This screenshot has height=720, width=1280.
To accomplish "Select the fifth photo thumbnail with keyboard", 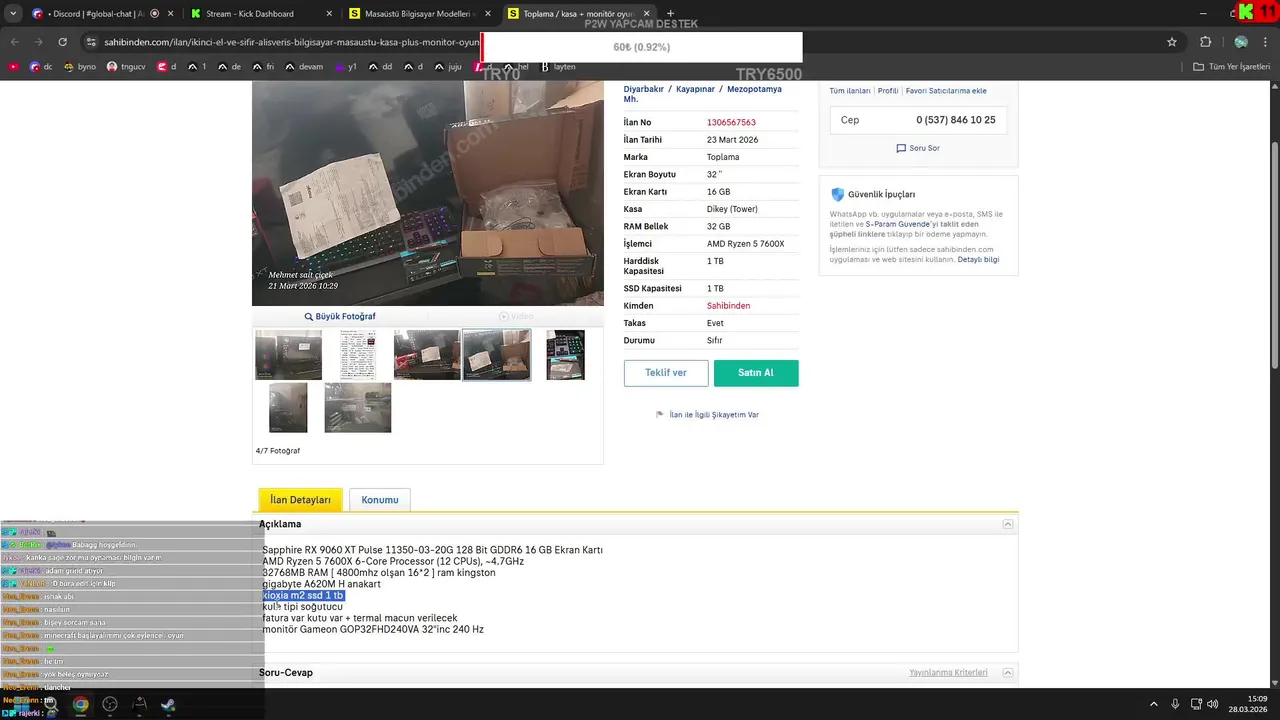I will point(565,355).
